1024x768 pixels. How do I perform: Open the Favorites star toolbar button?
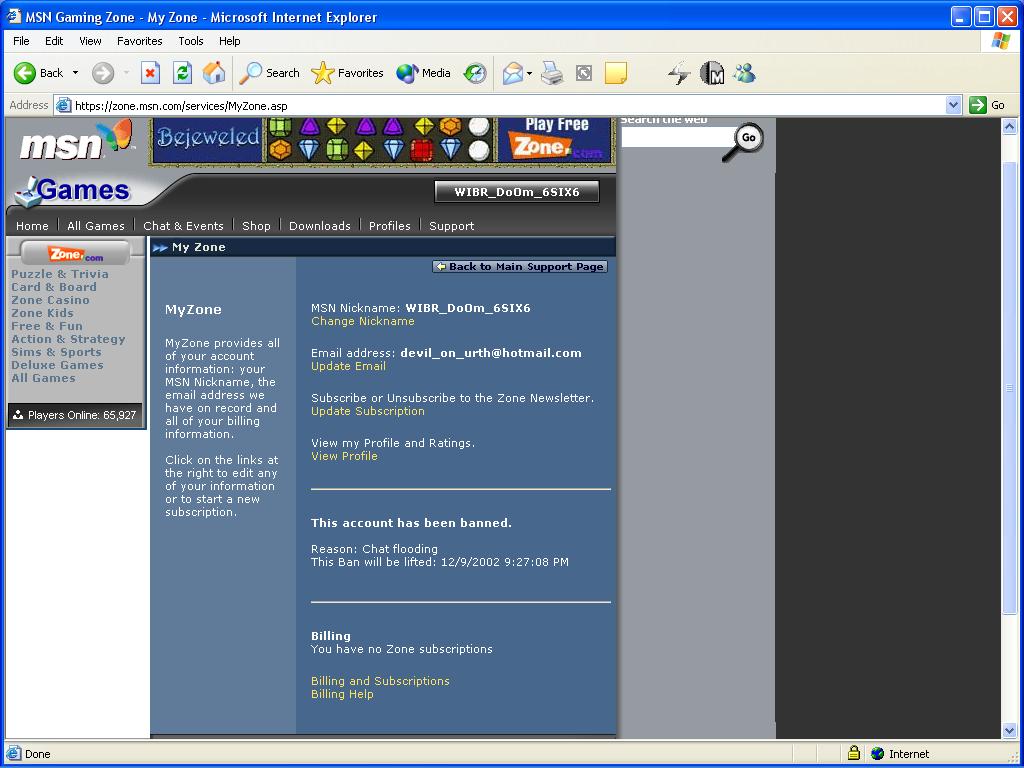pos(347,73)
